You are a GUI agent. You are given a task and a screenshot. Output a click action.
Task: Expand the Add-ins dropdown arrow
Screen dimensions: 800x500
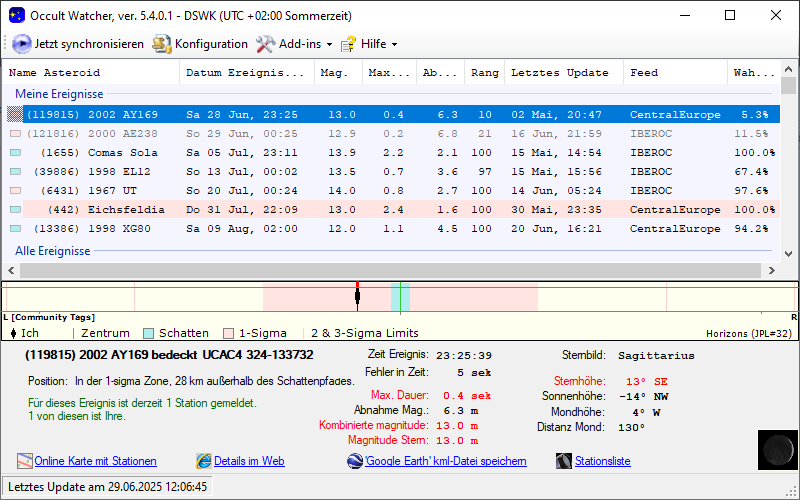(x=329, y=45)
